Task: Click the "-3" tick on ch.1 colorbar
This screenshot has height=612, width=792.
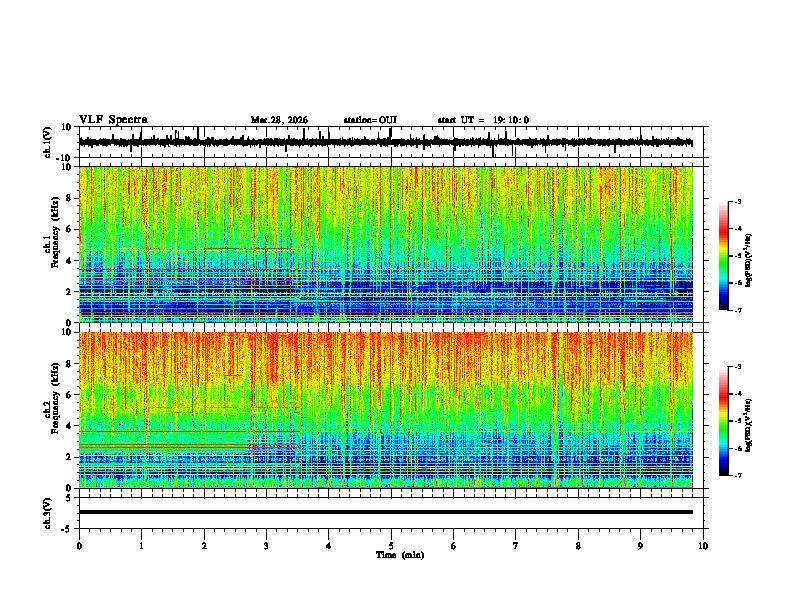Action: [x=738, y=201]
